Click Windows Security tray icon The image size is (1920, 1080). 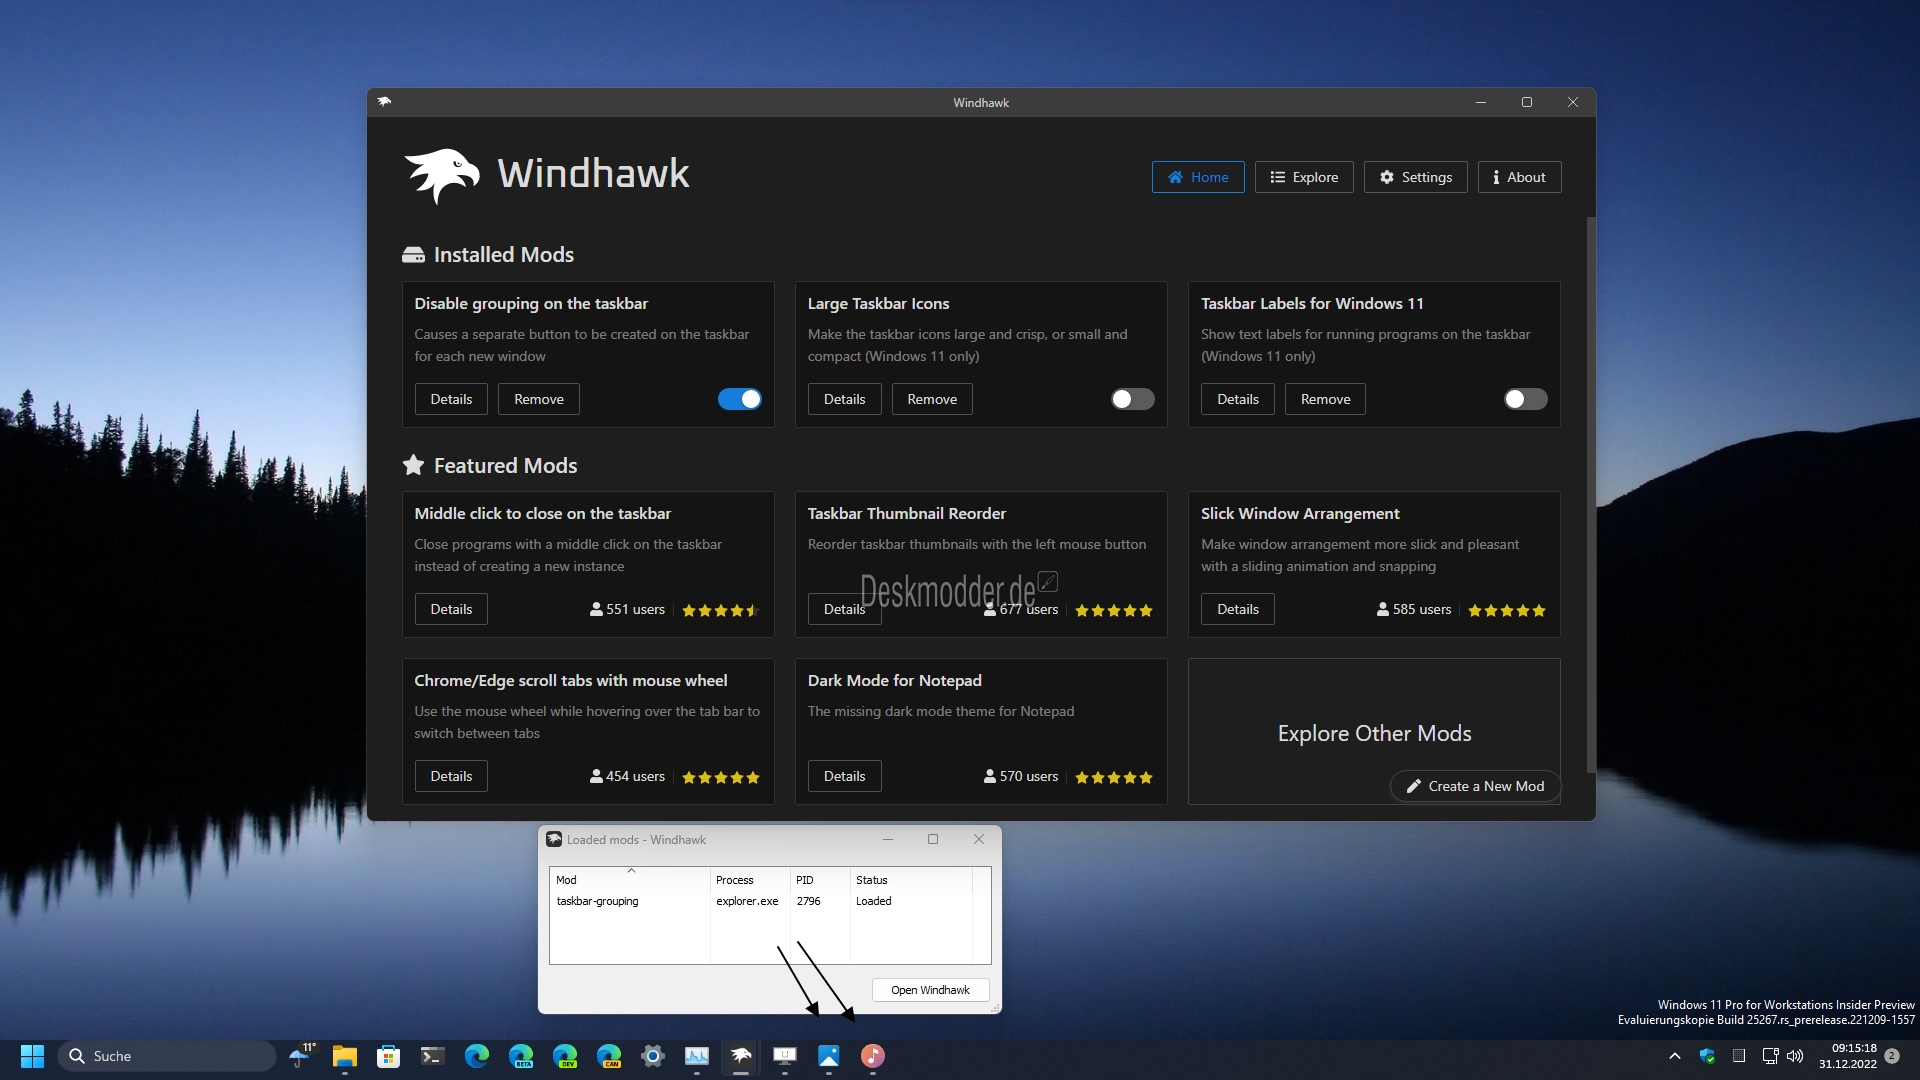point(1707,1056)
